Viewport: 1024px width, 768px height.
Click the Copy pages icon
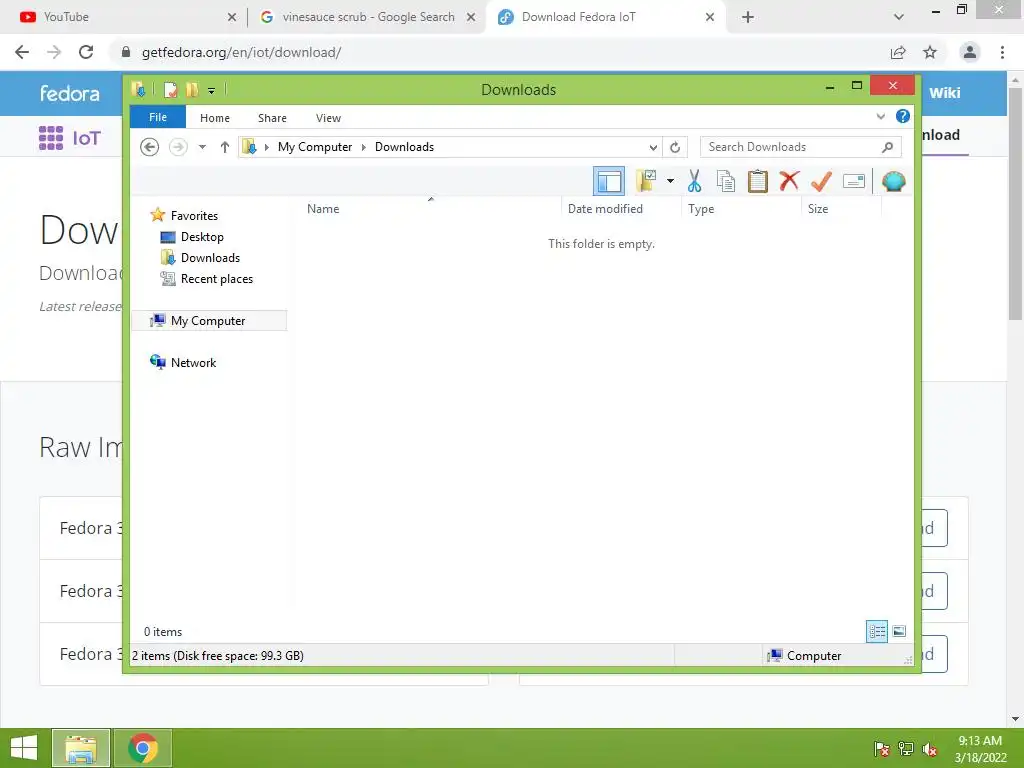tap(726, 181)
